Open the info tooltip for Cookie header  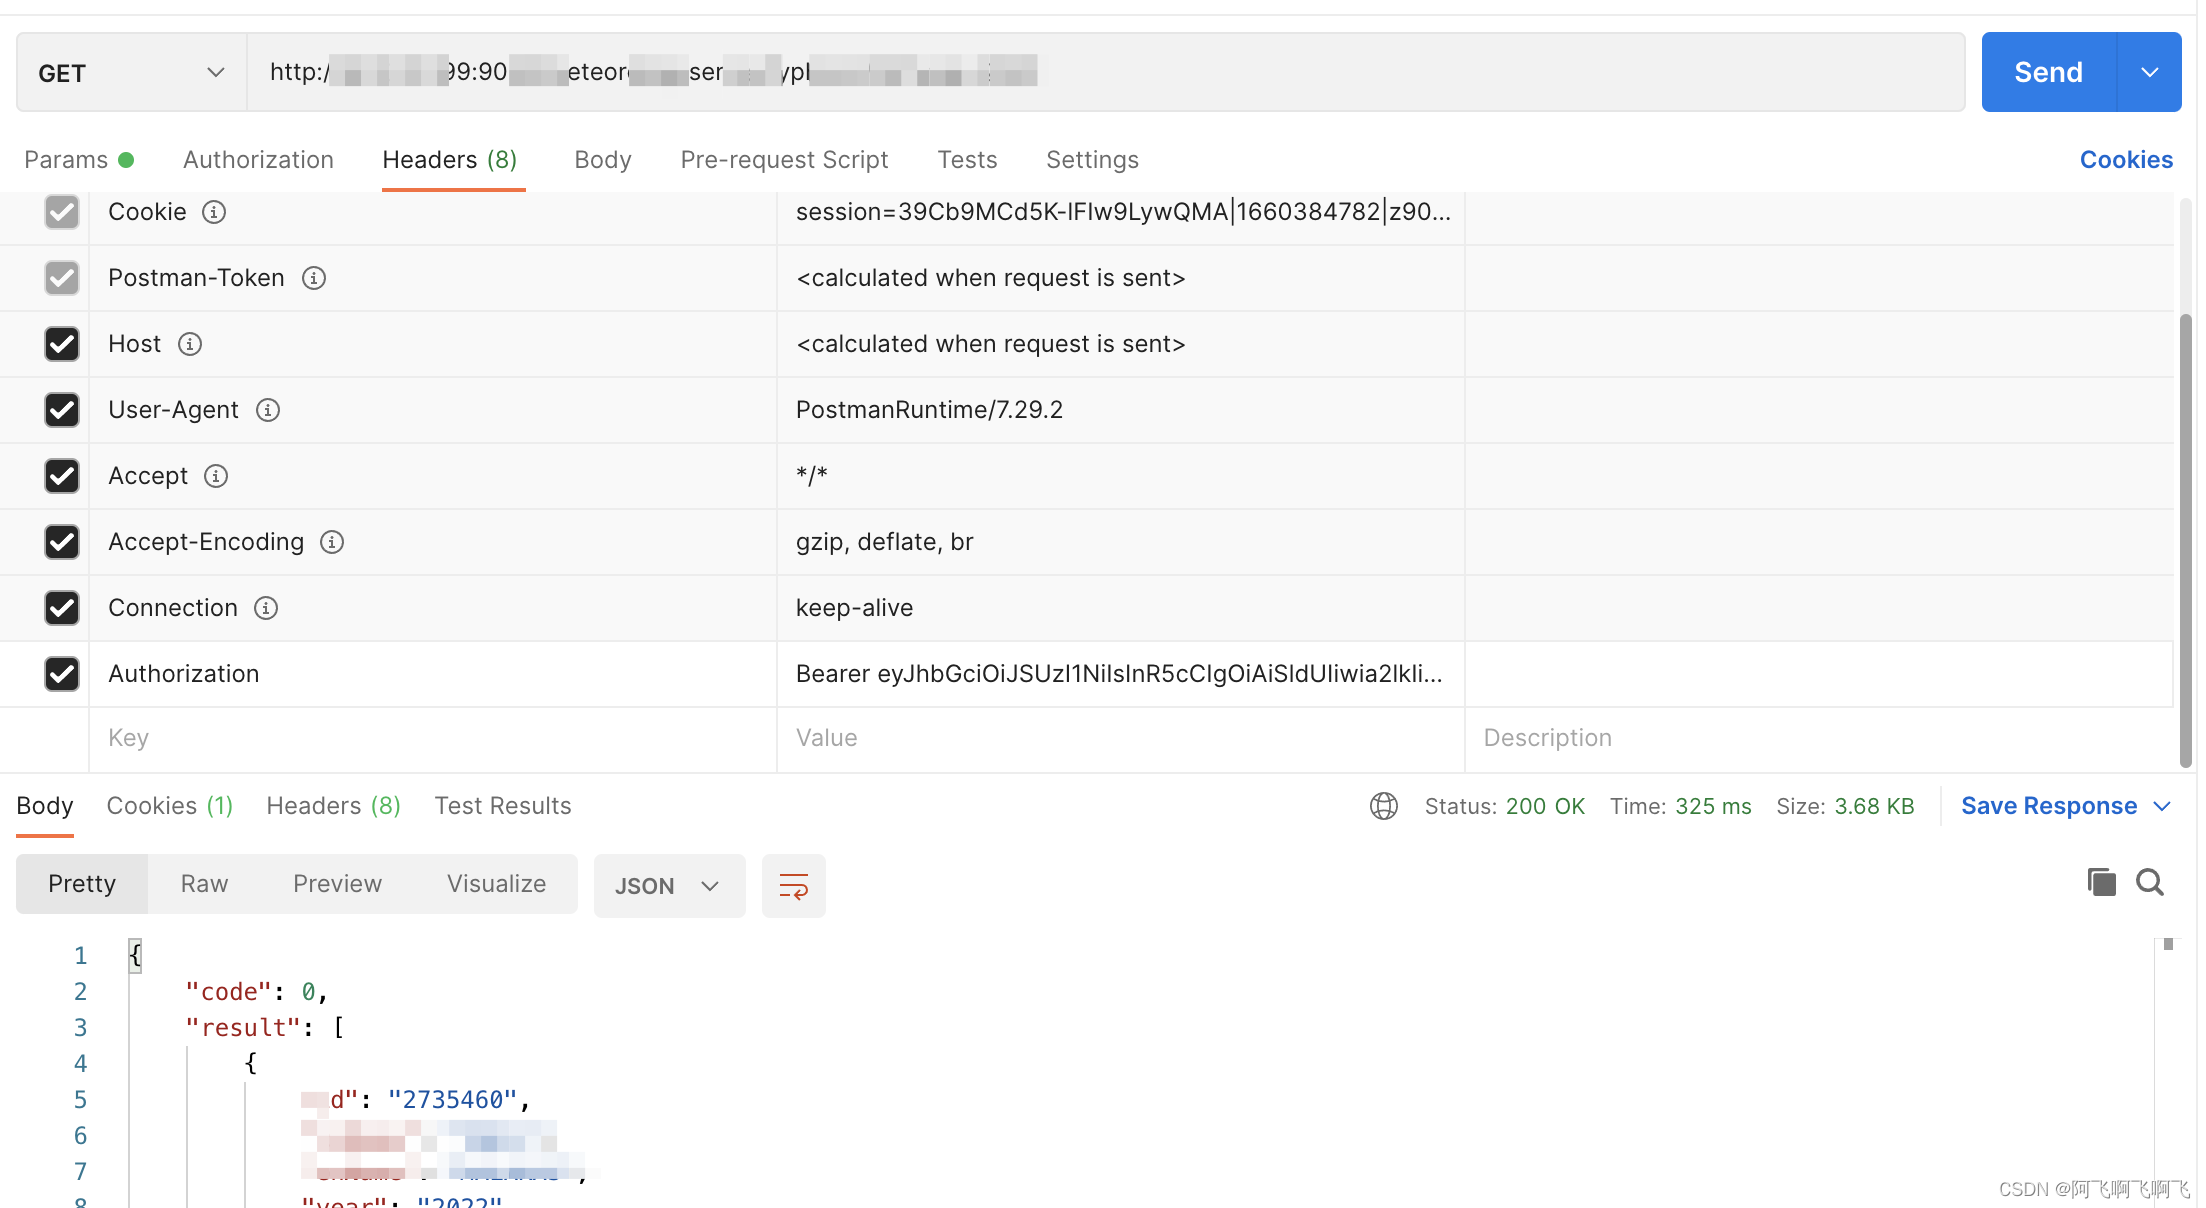213,212
